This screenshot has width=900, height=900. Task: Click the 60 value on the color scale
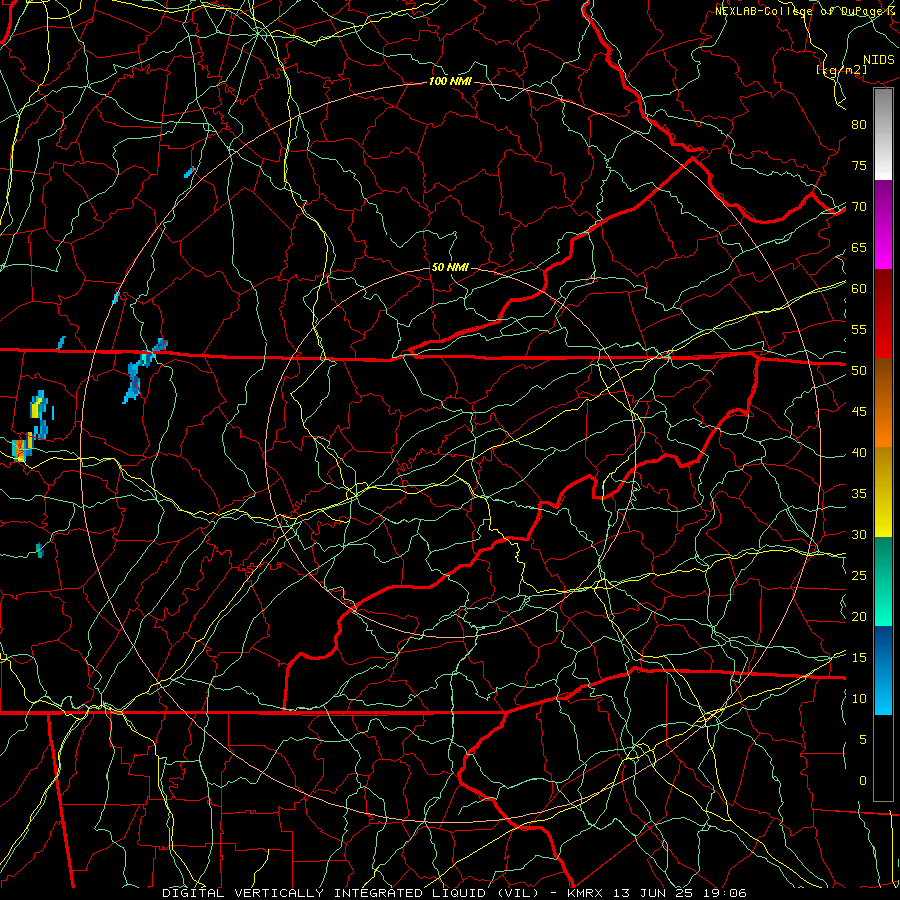859,289
